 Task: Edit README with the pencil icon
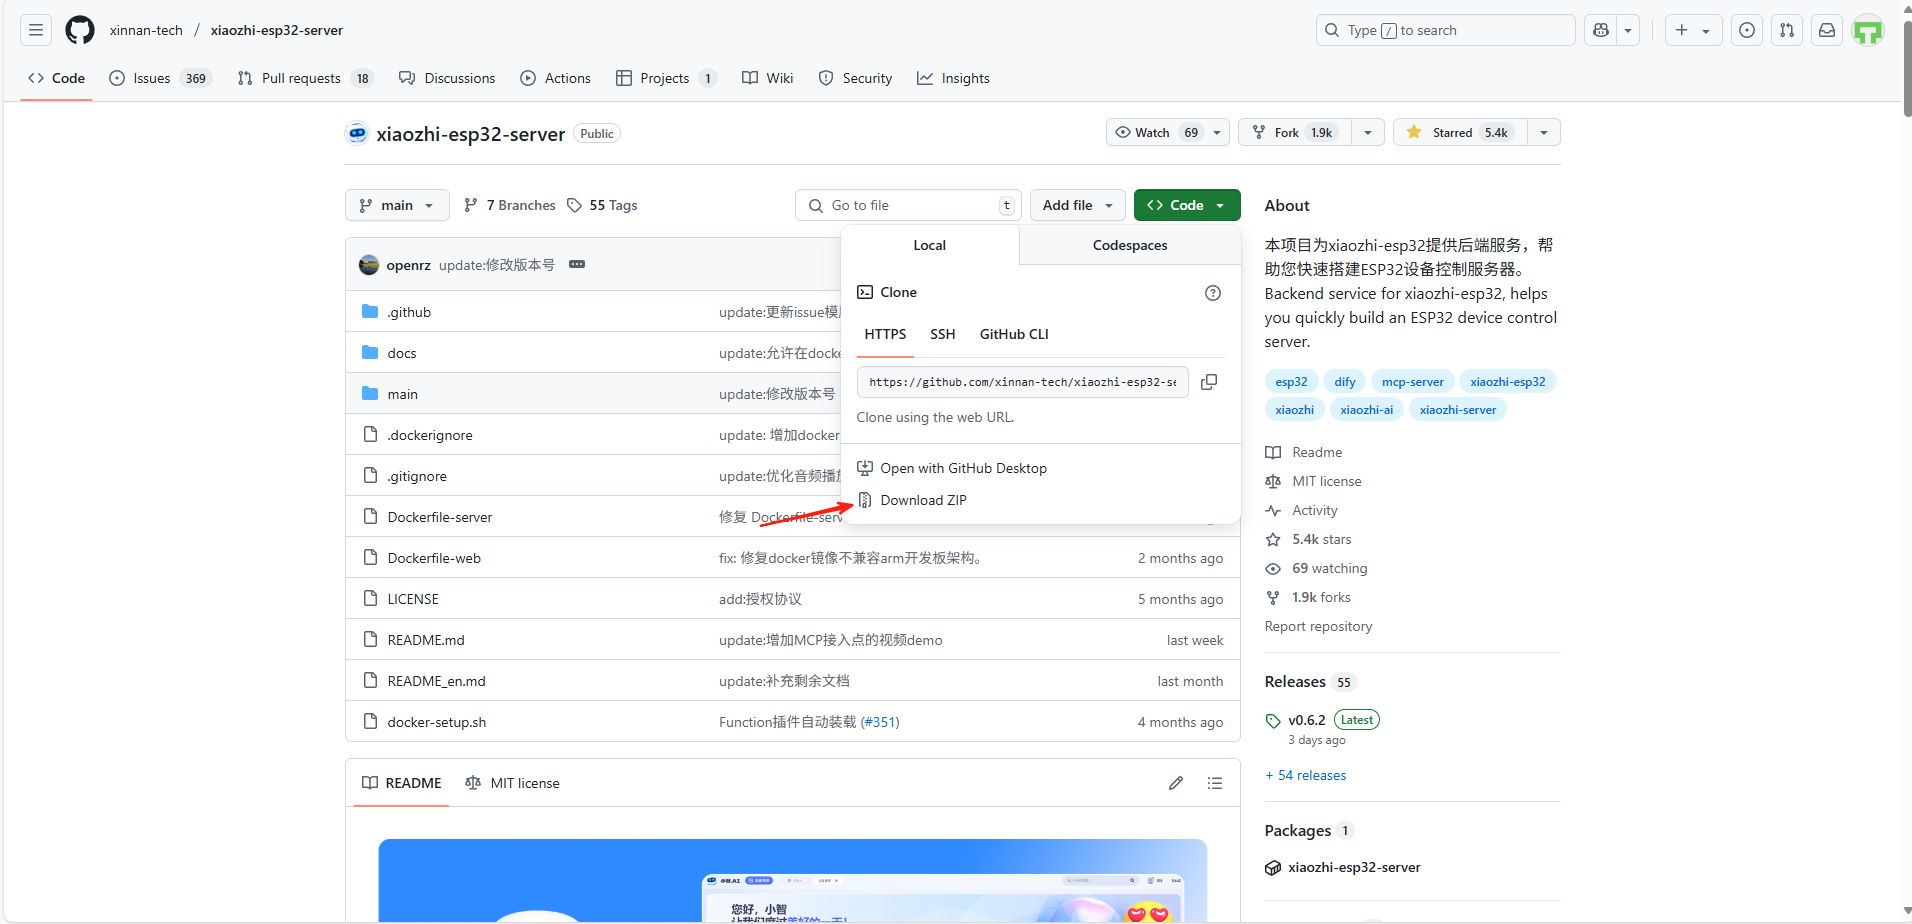click(1176, 783)
